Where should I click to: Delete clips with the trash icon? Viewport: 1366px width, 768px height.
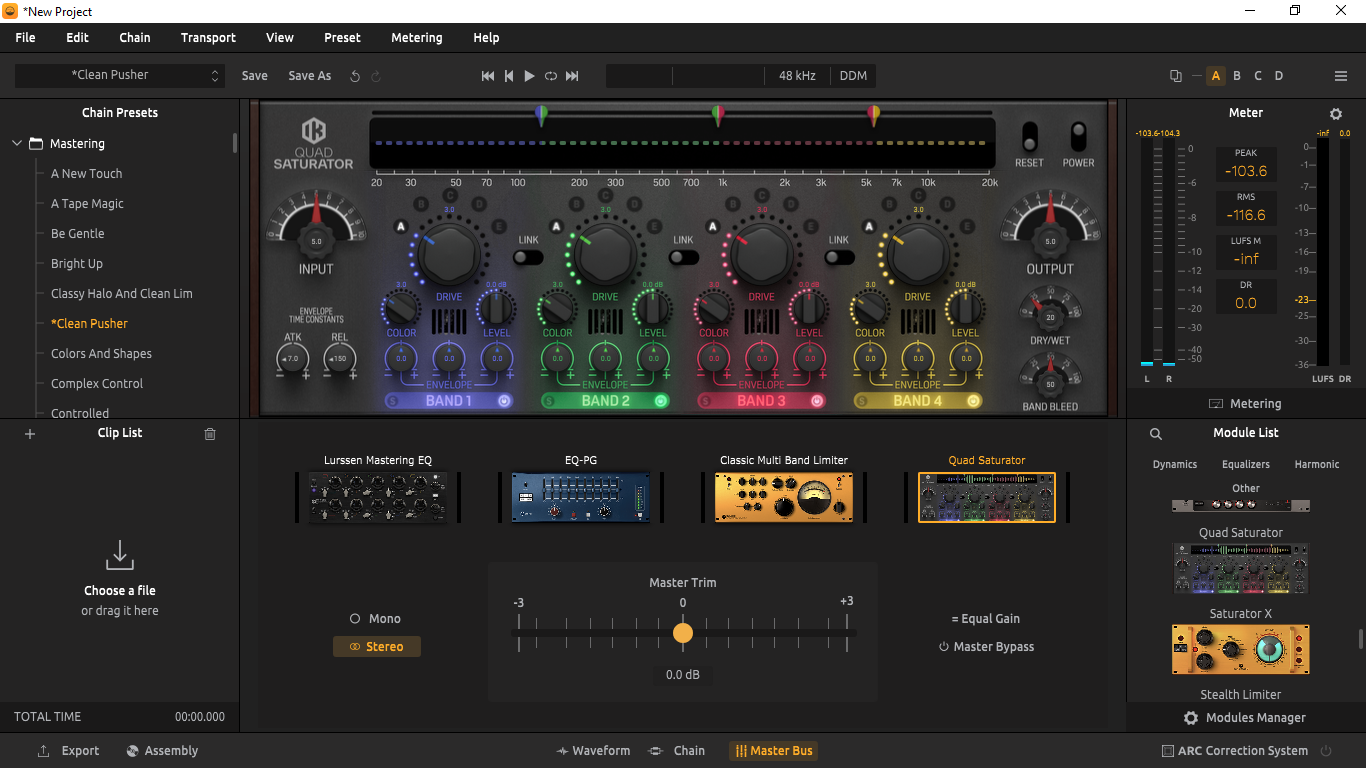tap(210, 434)
